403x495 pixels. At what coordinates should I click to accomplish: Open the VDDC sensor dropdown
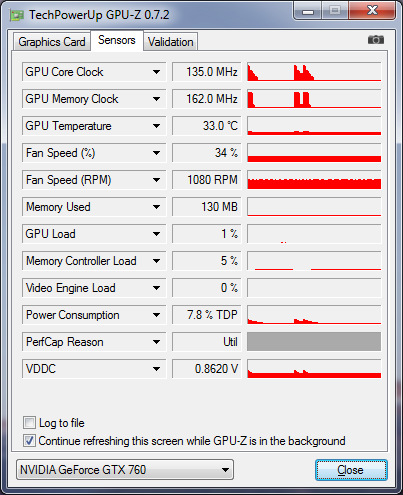[x=156, y=369]
